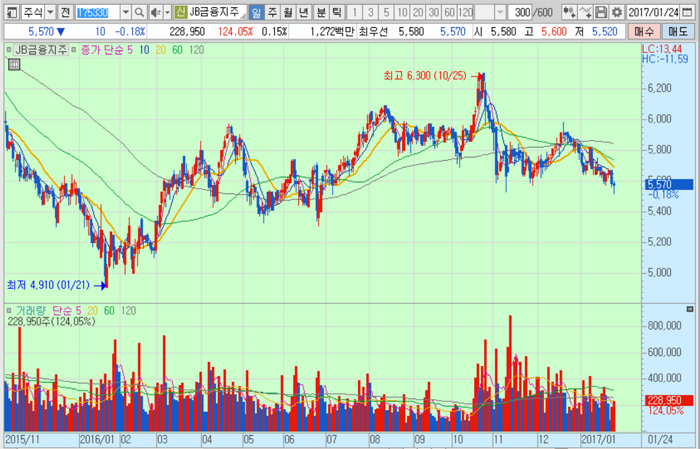Viewport: 700px width, 449px height.
Task: Click the save chart floppy disk icon
Action: click(x=603, y=12)
